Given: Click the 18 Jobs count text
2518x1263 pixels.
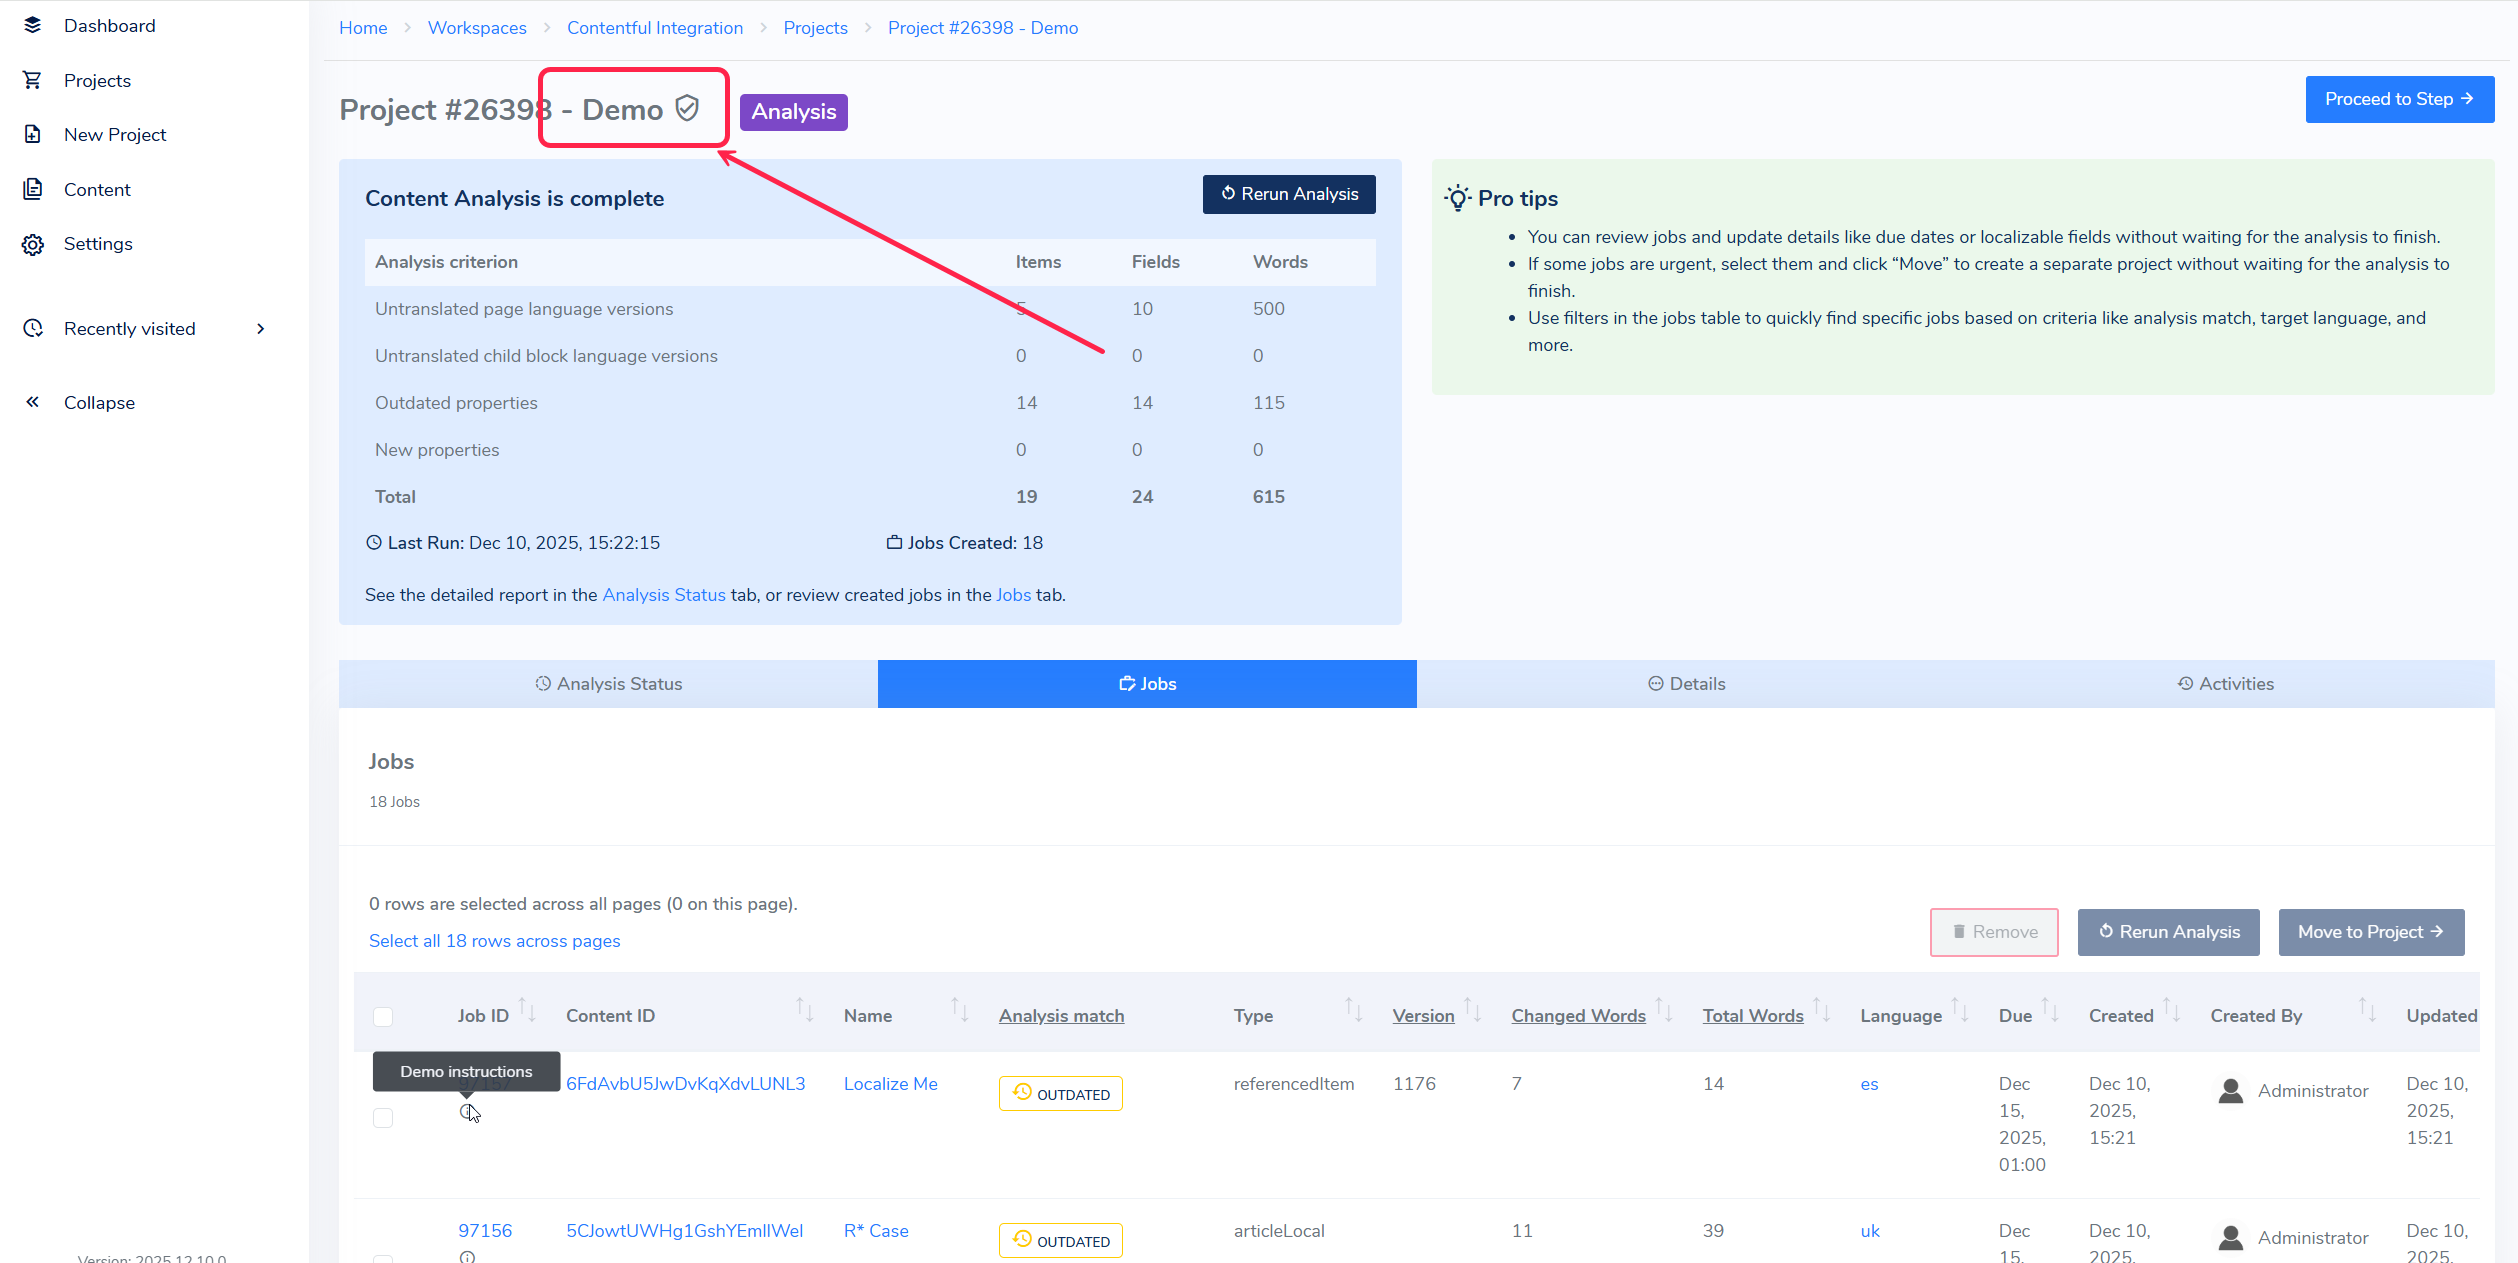Looking at the screenshot, I should click(x=394, y=802).
